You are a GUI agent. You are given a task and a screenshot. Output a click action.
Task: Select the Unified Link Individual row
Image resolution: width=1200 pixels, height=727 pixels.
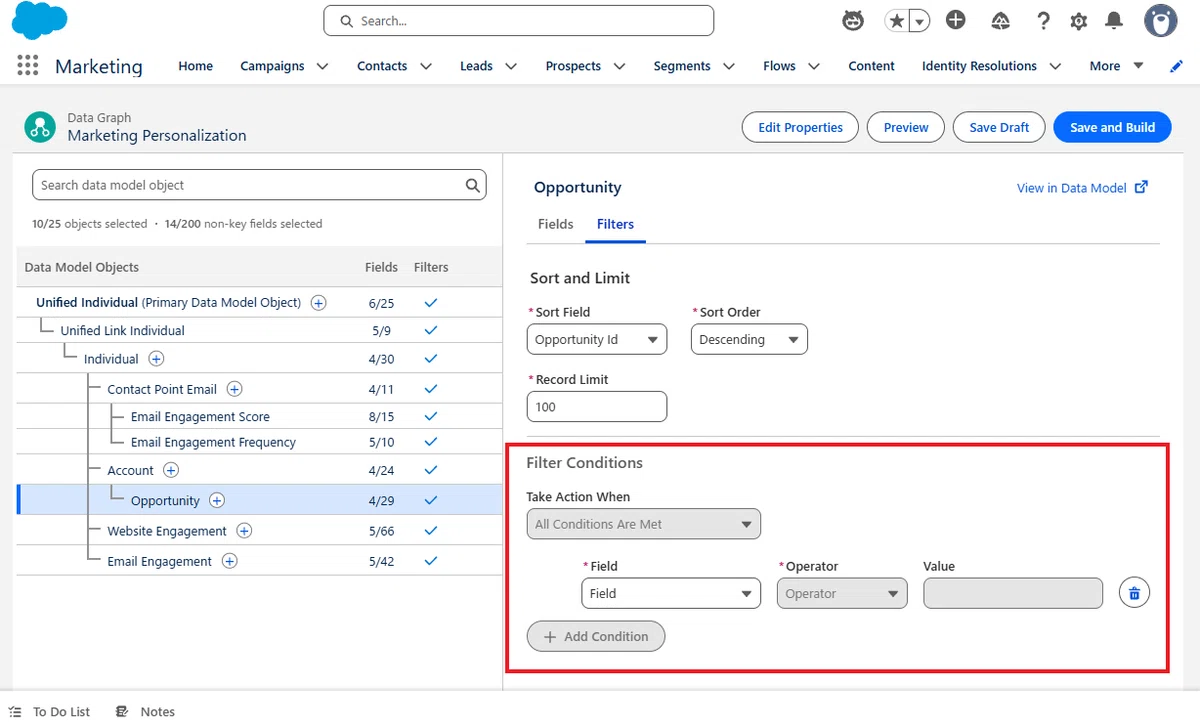pyautogui.click(x=260, y=330)
